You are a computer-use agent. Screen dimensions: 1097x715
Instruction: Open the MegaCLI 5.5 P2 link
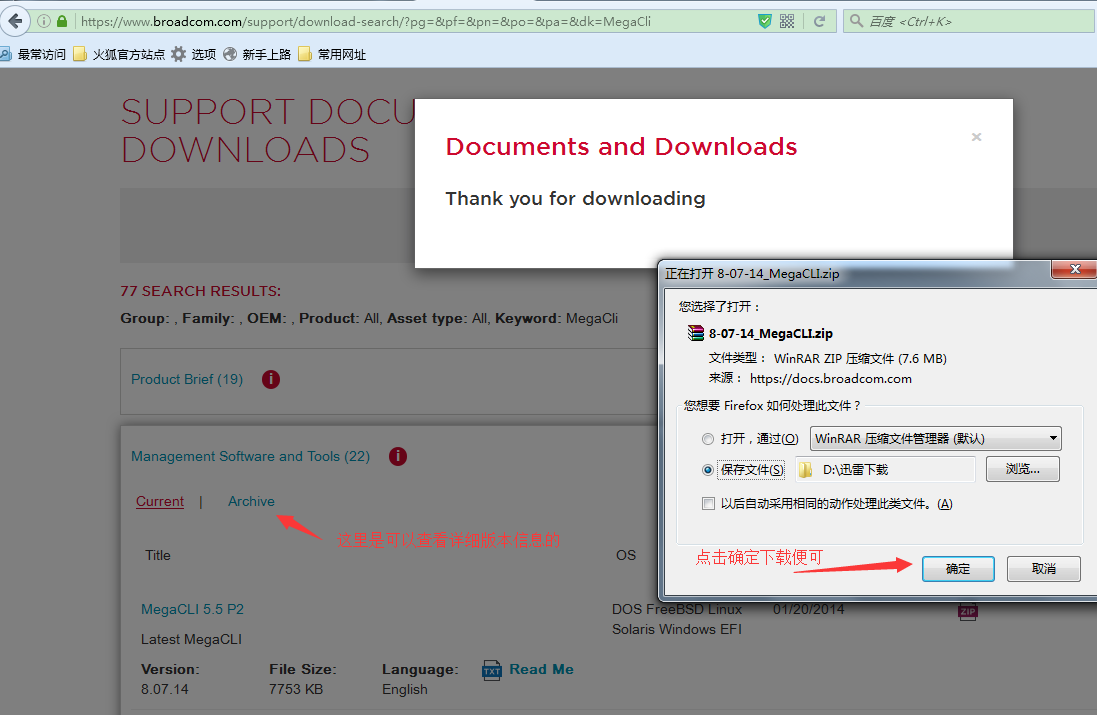click(x=192, y=609)
